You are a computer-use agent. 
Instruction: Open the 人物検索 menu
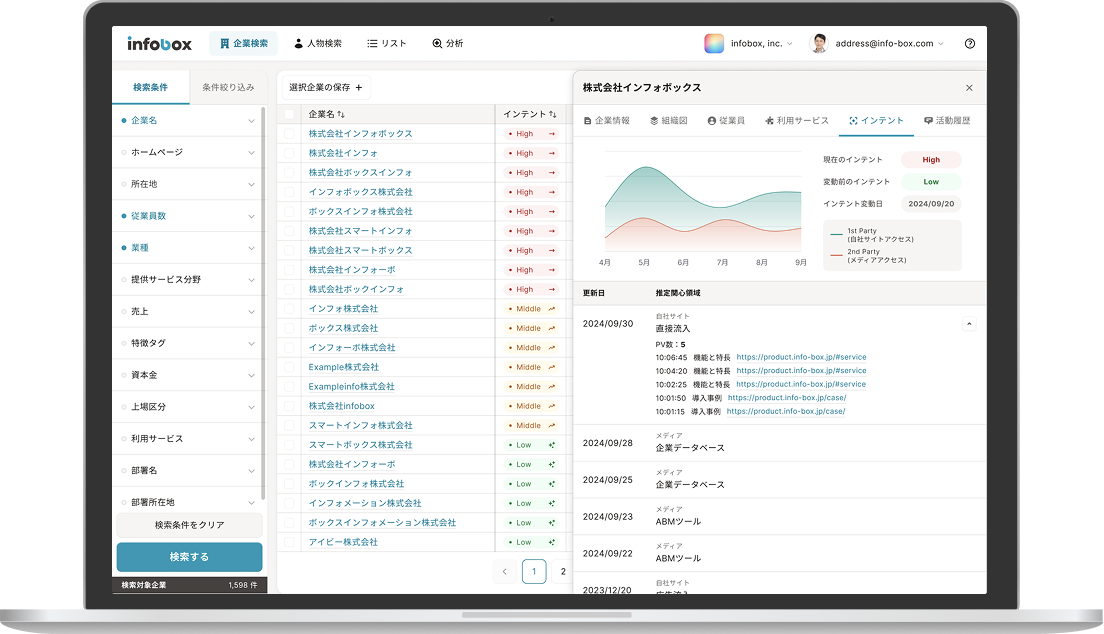tap(318, 44)
